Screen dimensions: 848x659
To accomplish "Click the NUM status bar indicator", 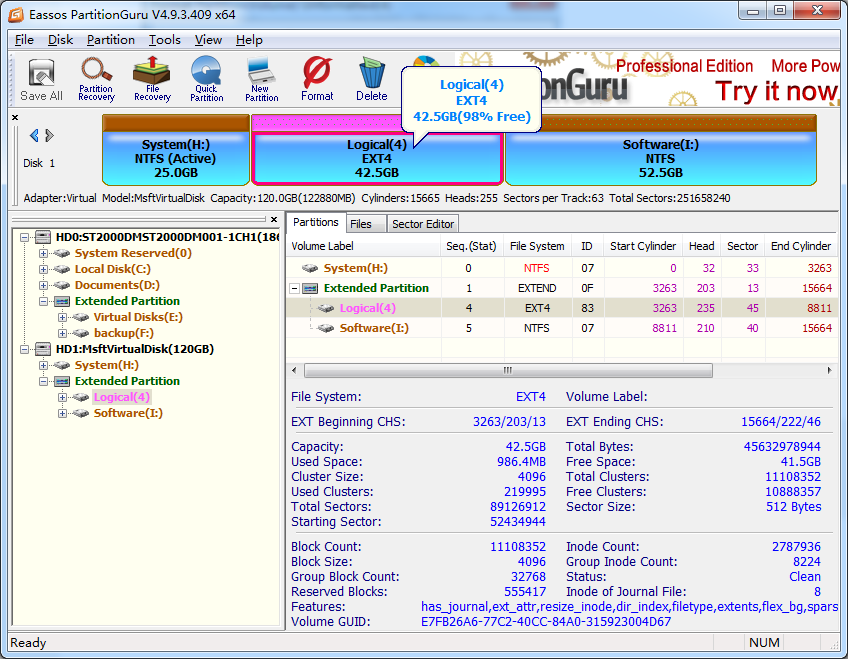I will [x=764, y=642].
